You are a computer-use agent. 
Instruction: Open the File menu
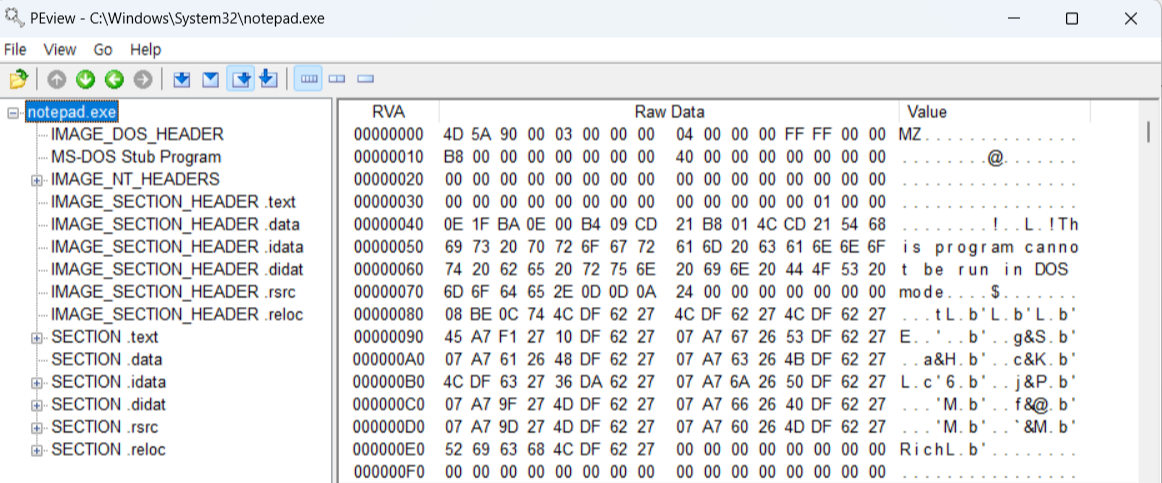[15, 50]
